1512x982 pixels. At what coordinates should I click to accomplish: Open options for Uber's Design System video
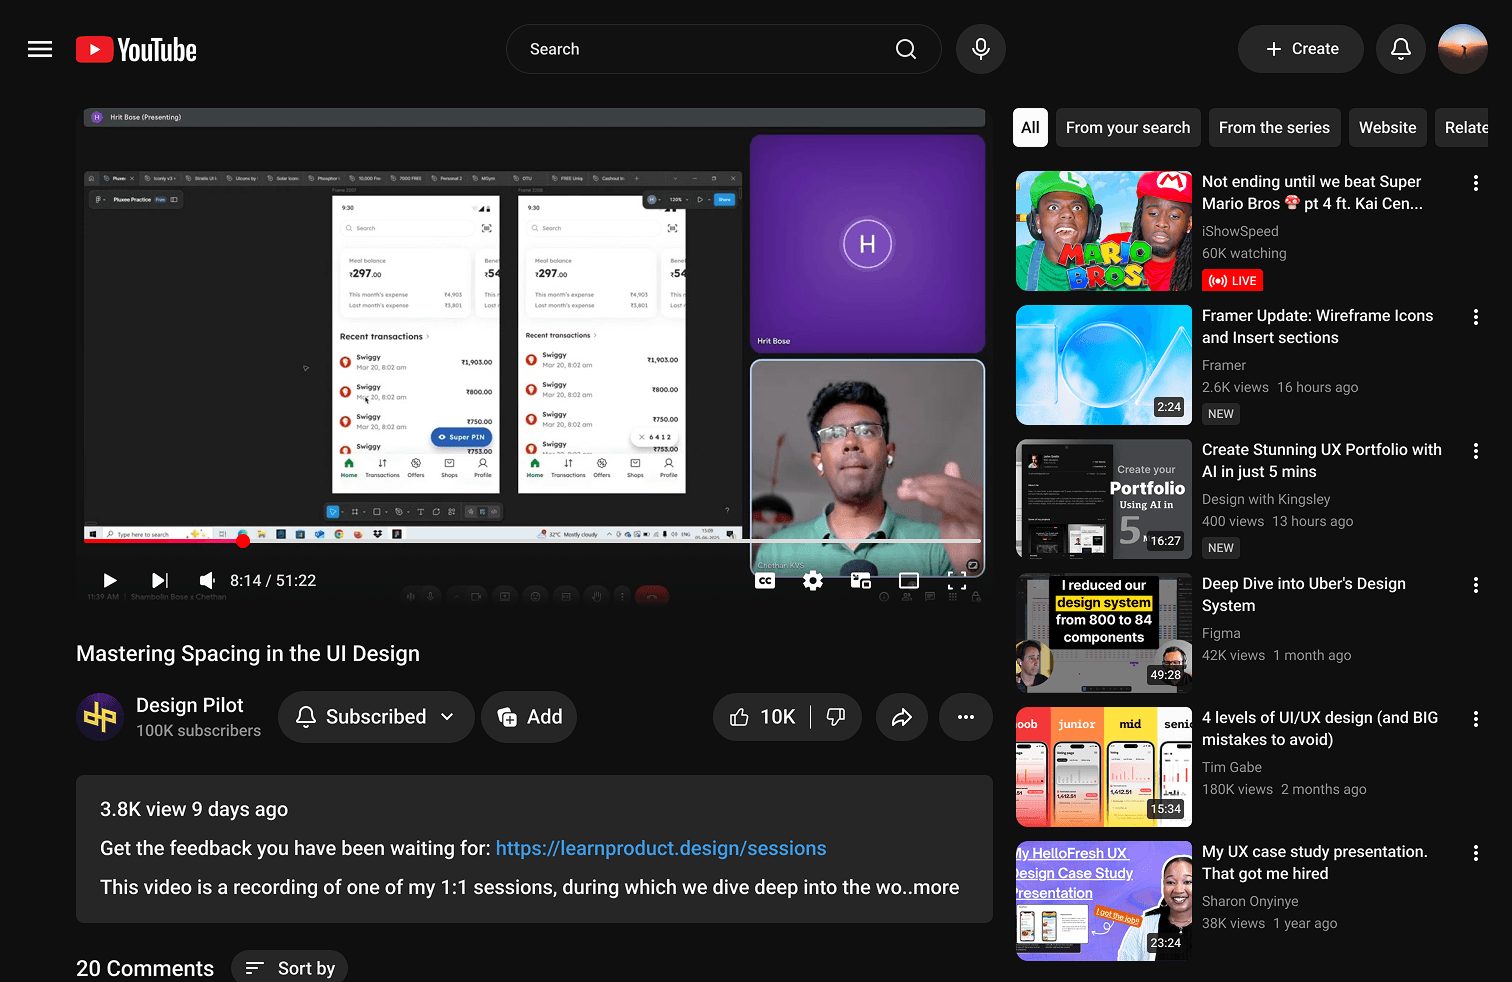click(1476, 585)
